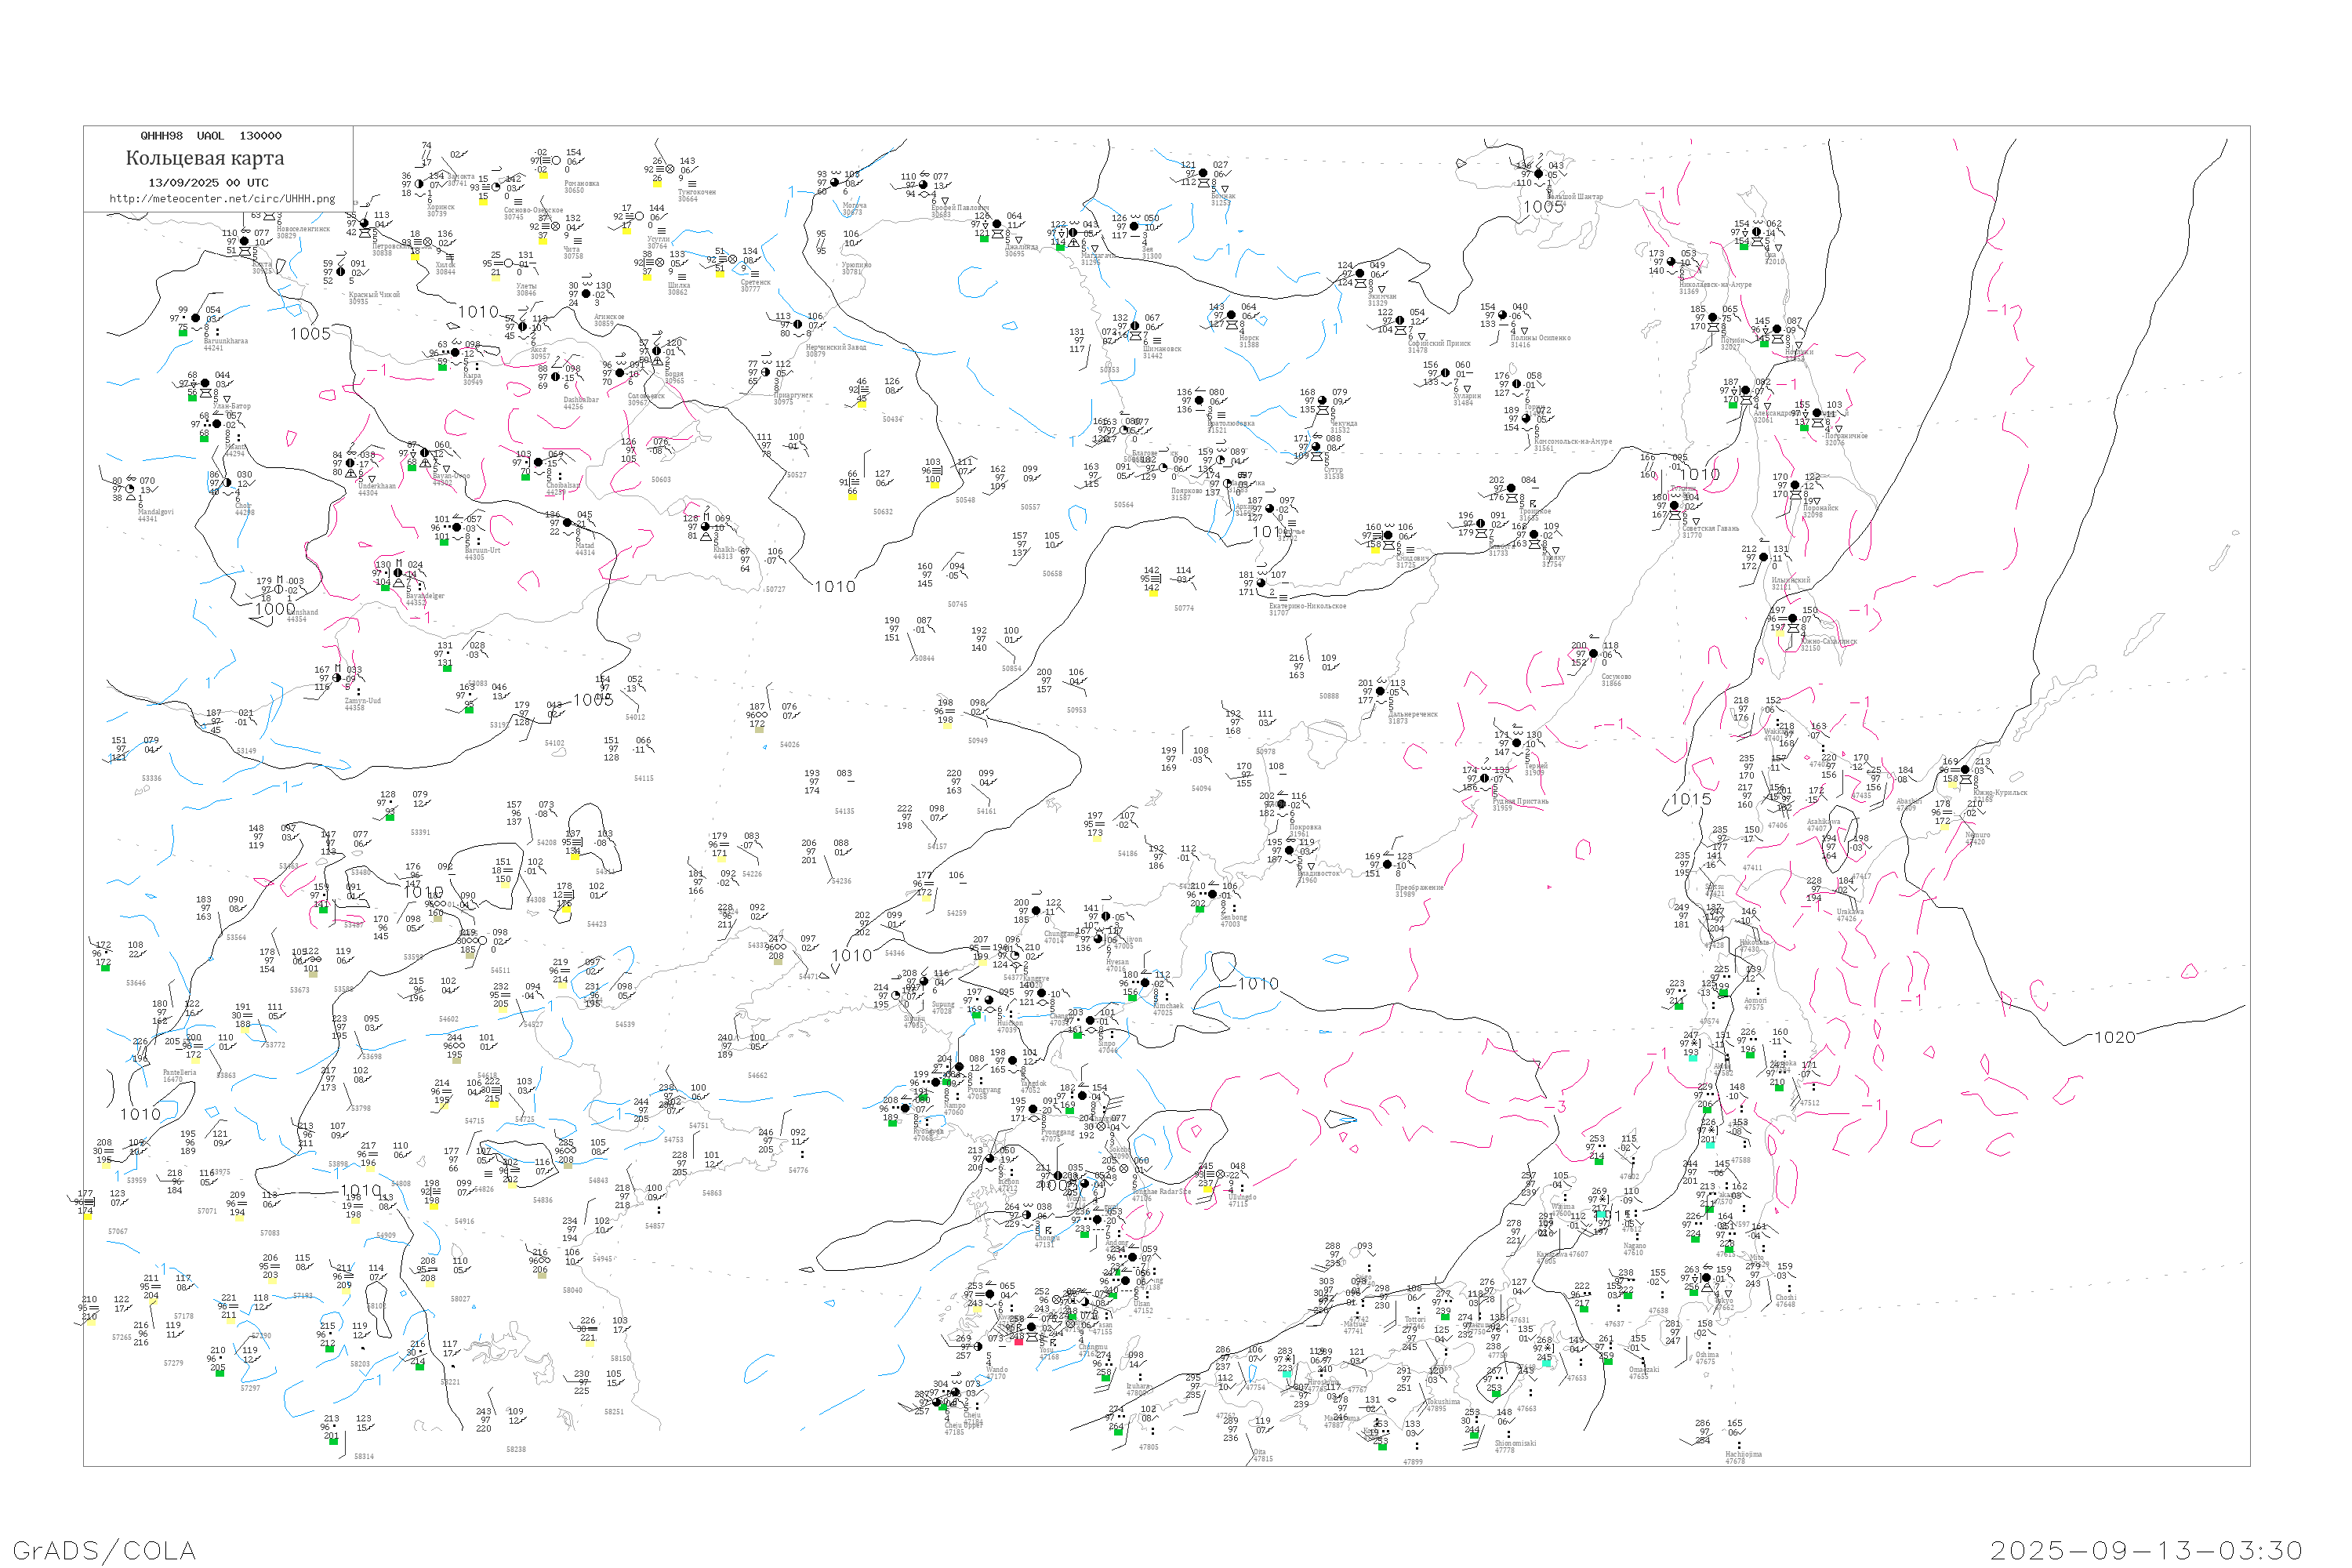Select the Оха station cloud-cover symbol

tap(1757, 233)
